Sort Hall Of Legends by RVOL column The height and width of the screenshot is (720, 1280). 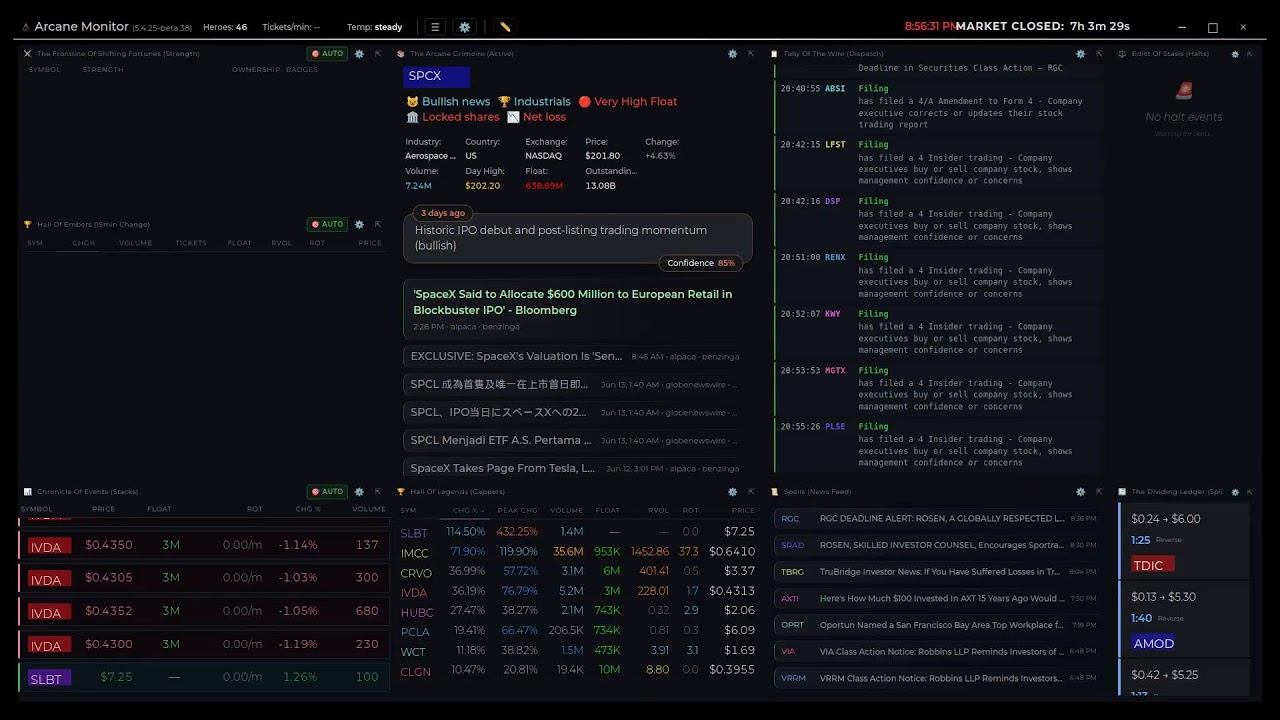point(658,510)
